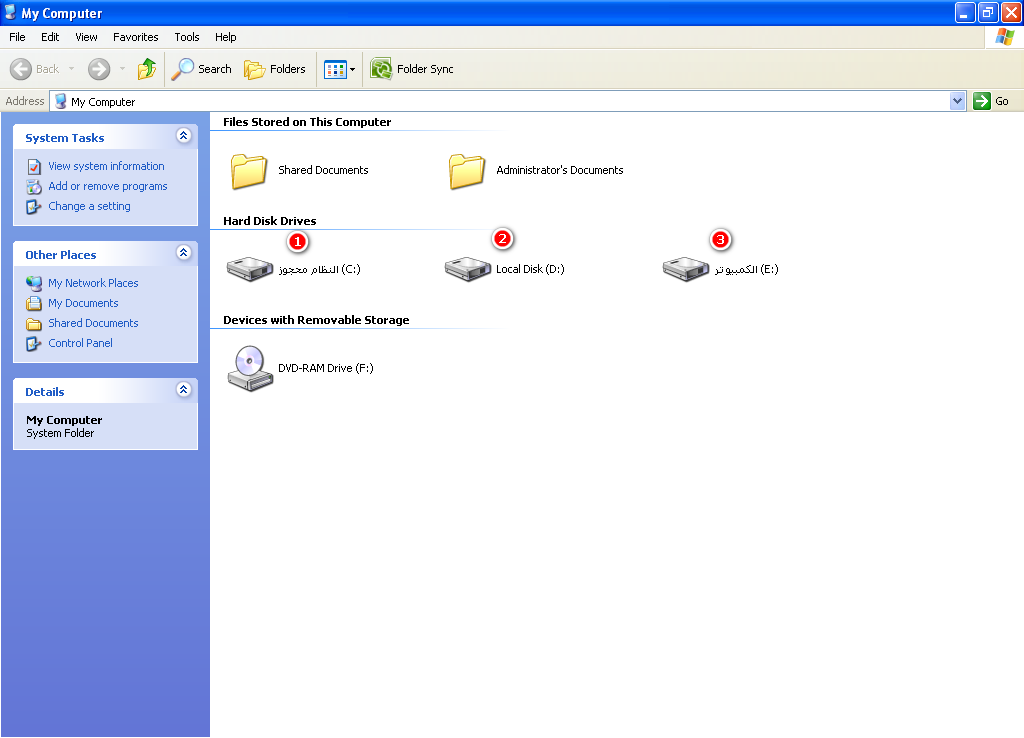Viewport: 1024px width, 738px height.
Task: Minimize the My Computer window
Action: tap(965, 12)
